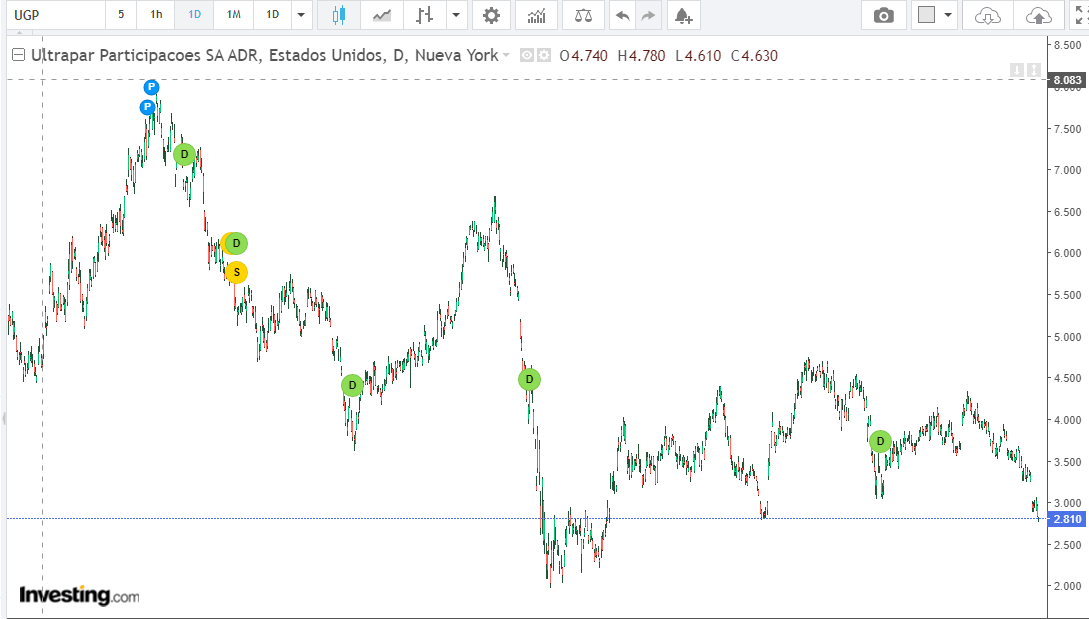Select the highlighted blue 1D interval

point(194,15)
